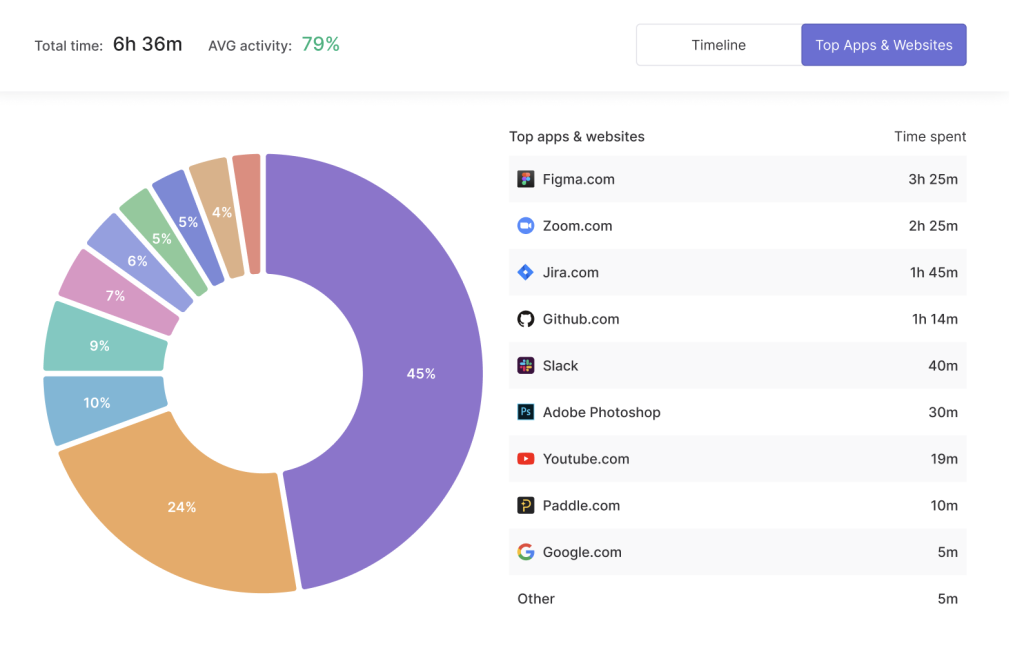Image resolution: width=1024 pixels, height=646 pixels.
Task: Click the Slack logo icon
Action: point(526,366)
